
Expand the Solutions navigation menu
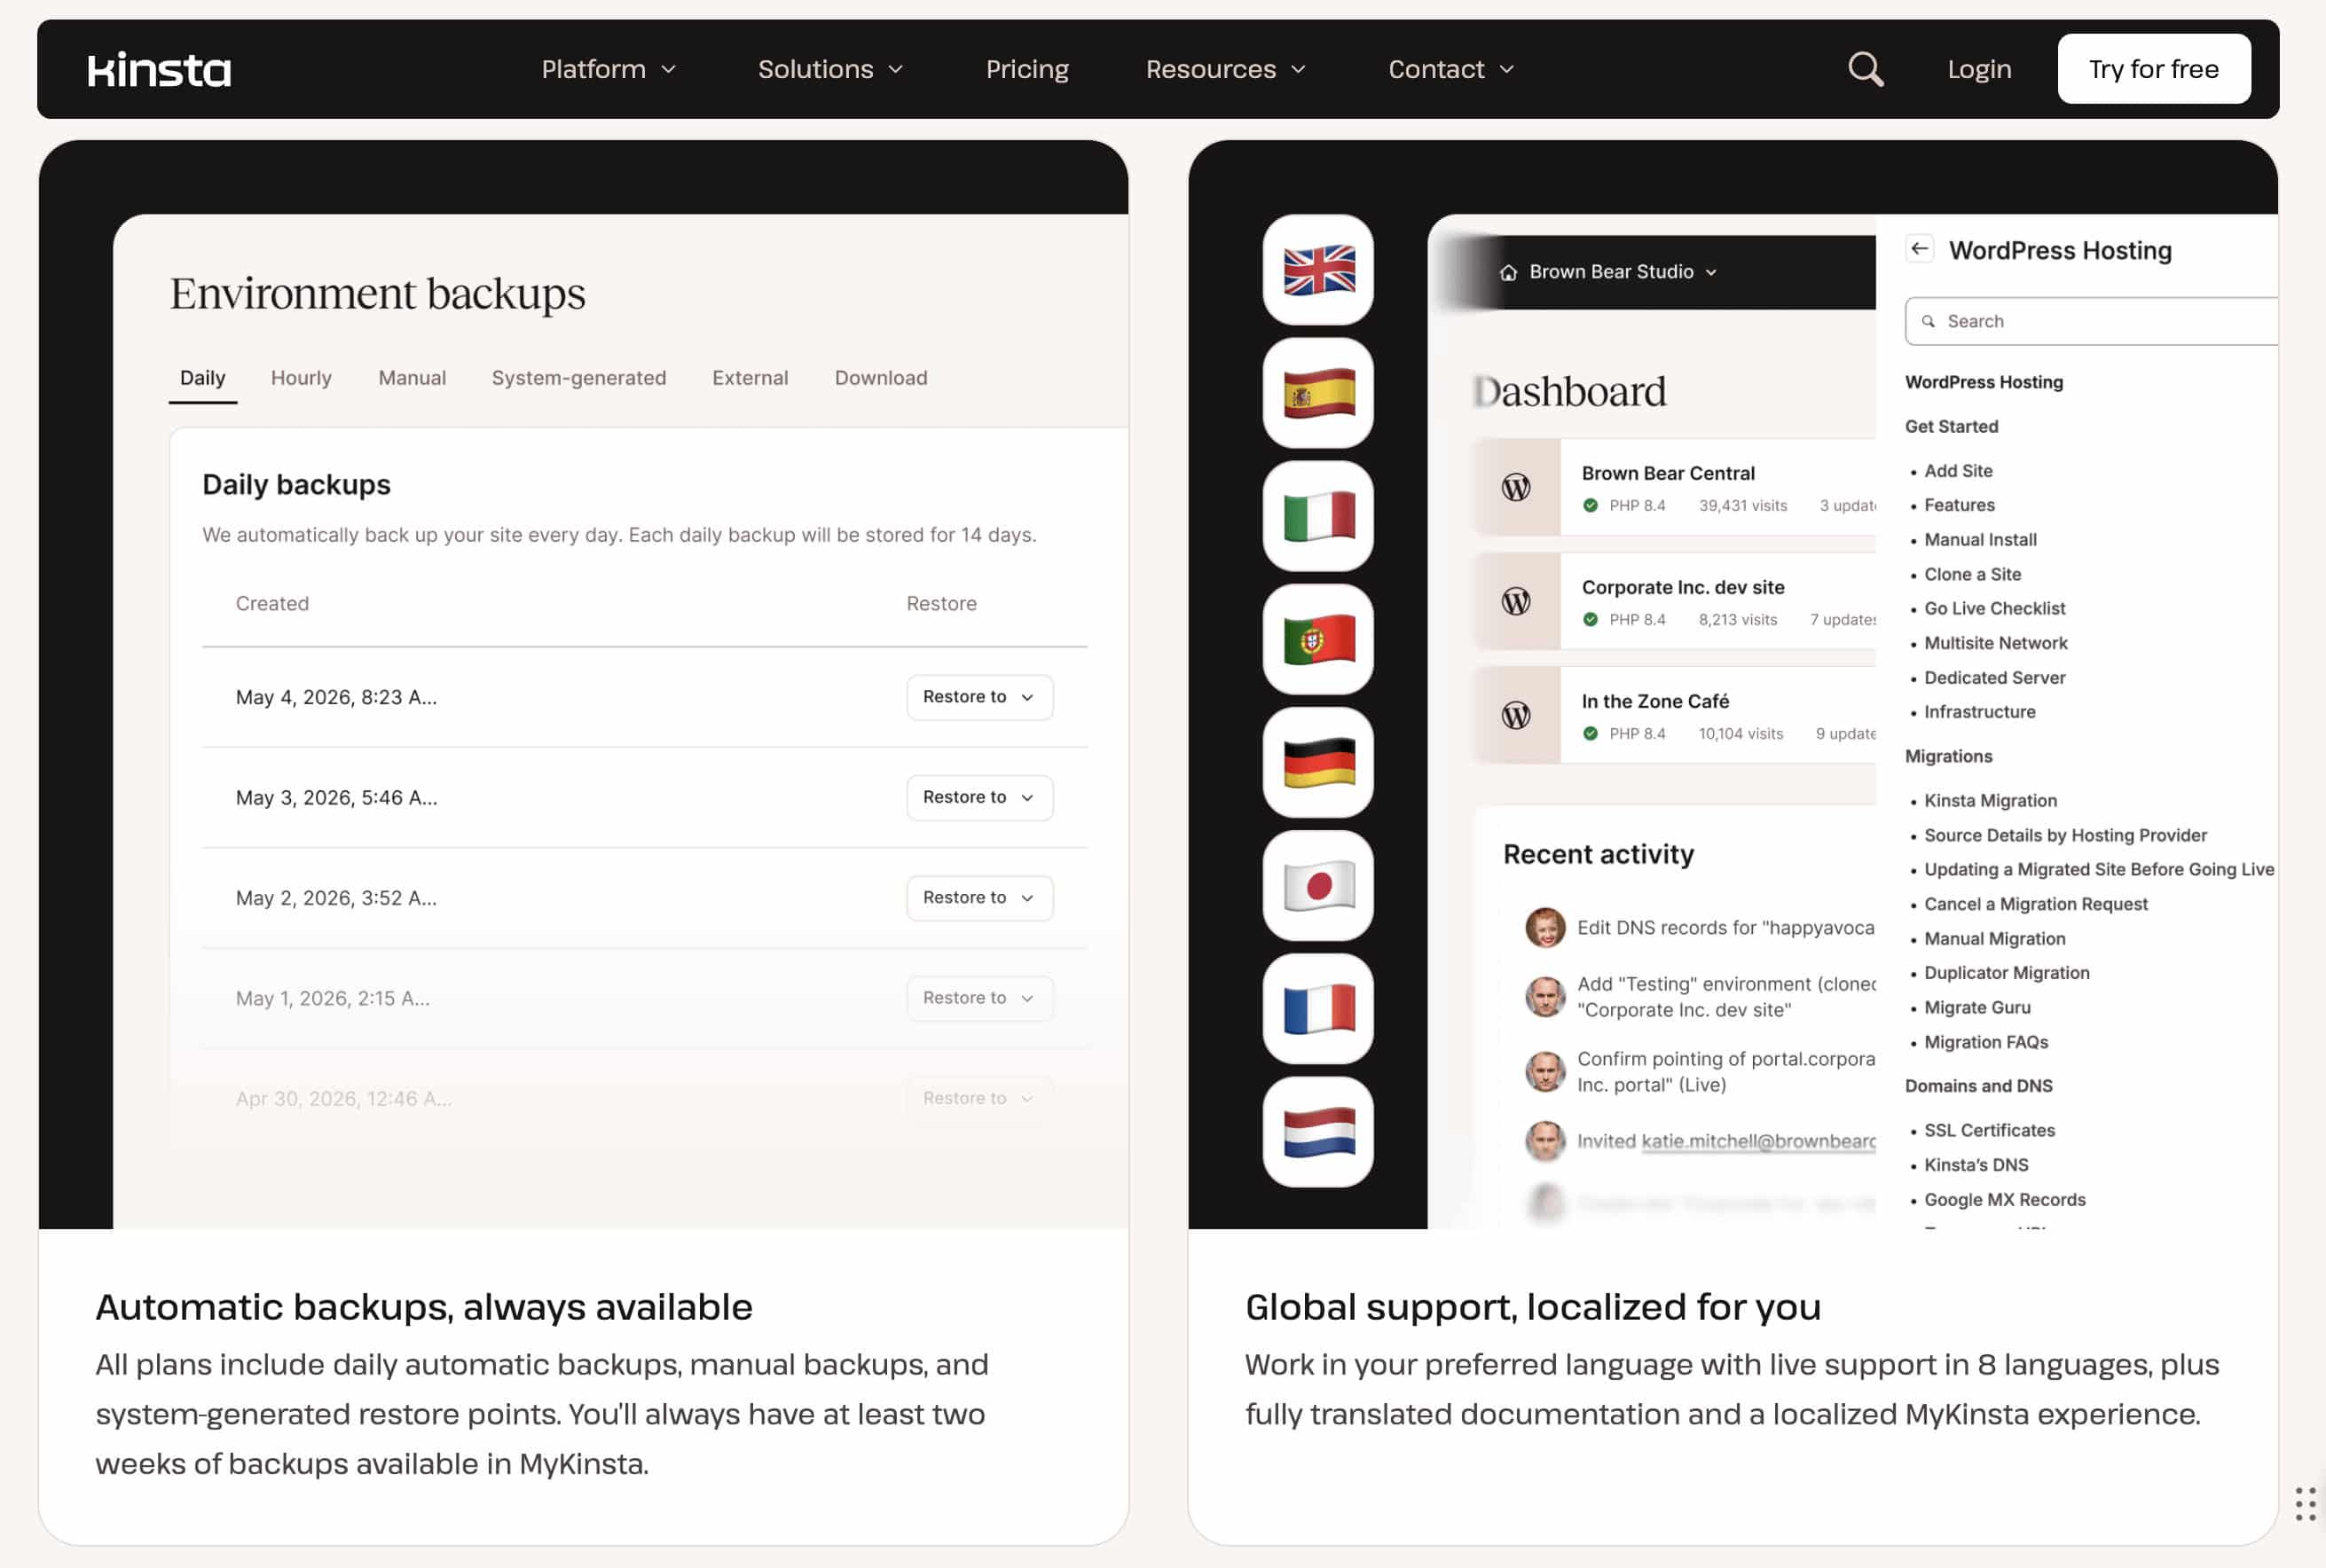pos(830,69)
